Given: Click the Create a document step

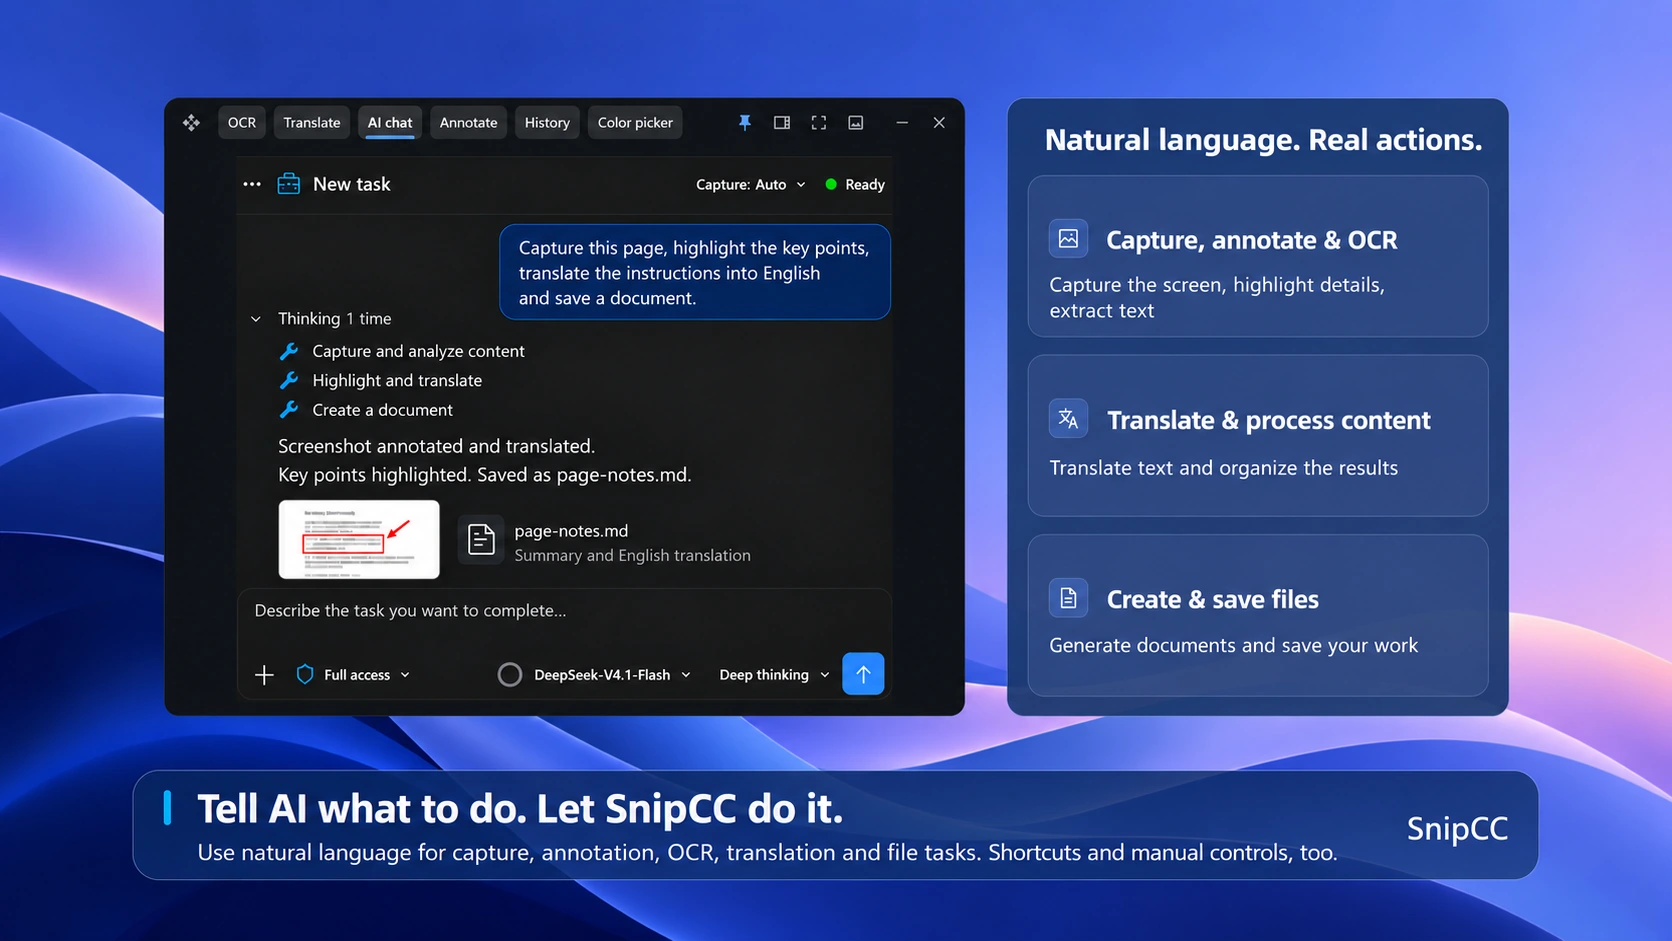Looking at the screenshot, I should pyautogui.click(x=382, y=410).
